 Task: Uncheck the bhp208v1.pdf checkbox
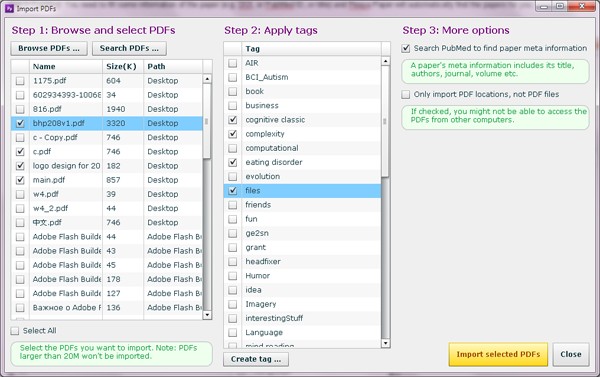coord(20,123)
